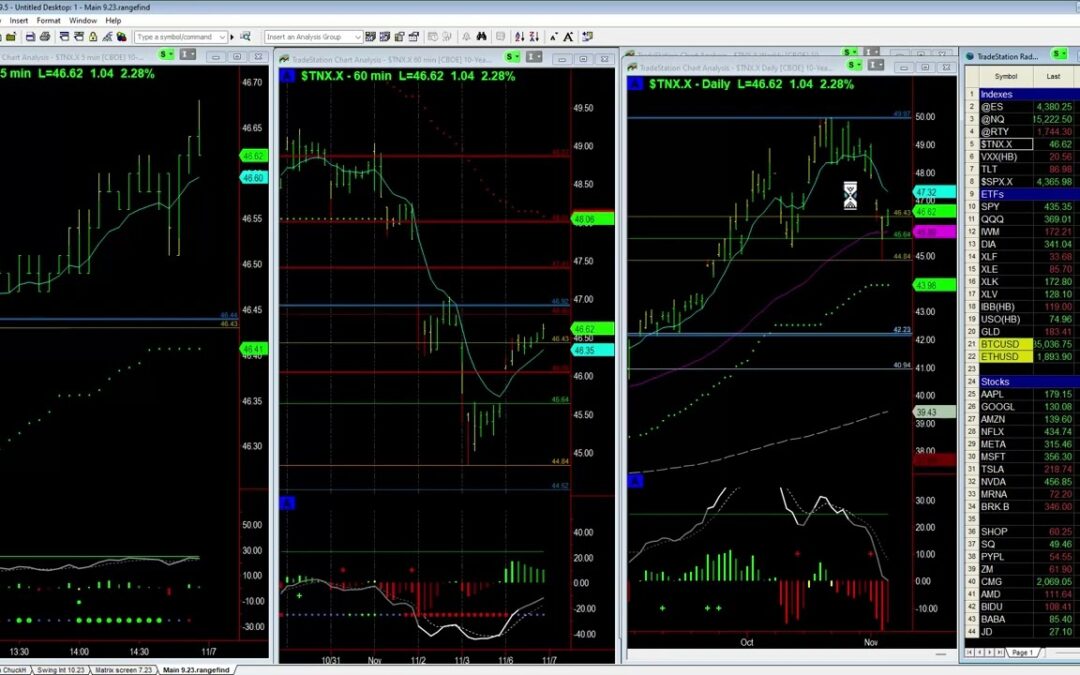The height and width of the screenshot is (675, 1080).
Task: Click the last icon on the toolbar
Action: click(588, 37)
